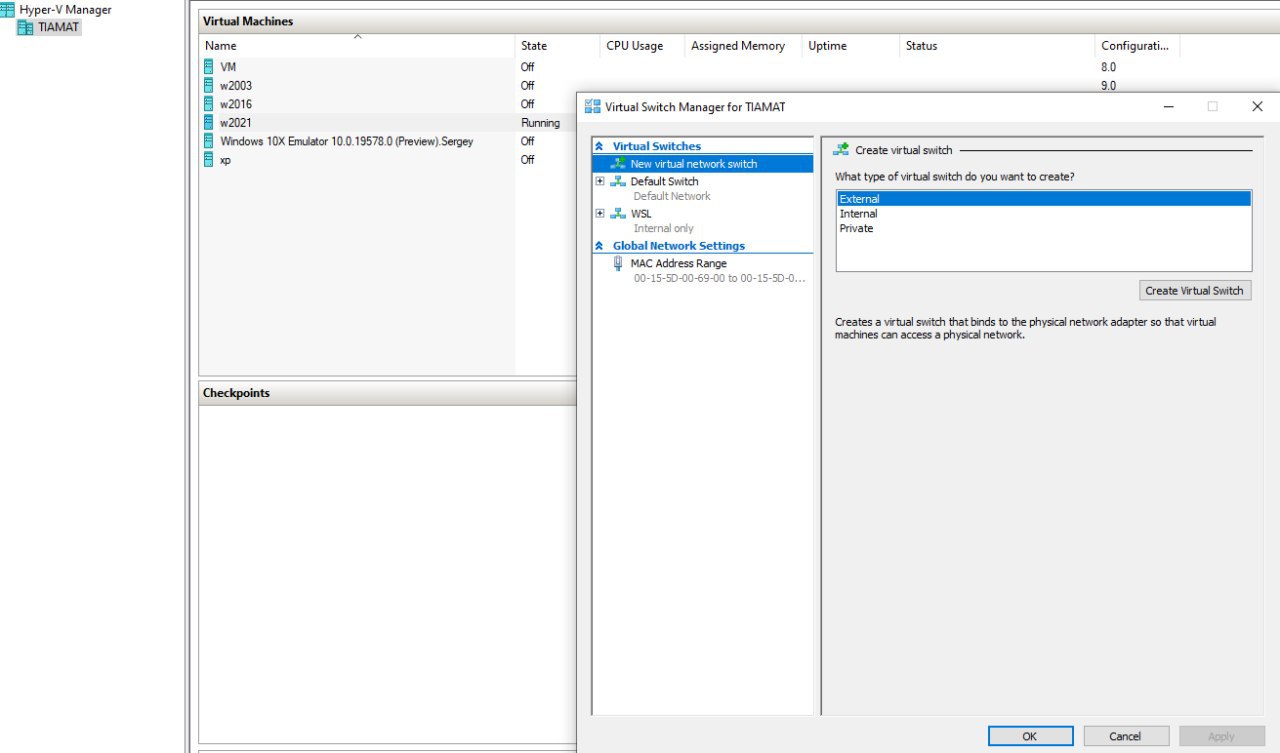Sort by Uptime column header
1280x753 pixels.
click(851, 46)
